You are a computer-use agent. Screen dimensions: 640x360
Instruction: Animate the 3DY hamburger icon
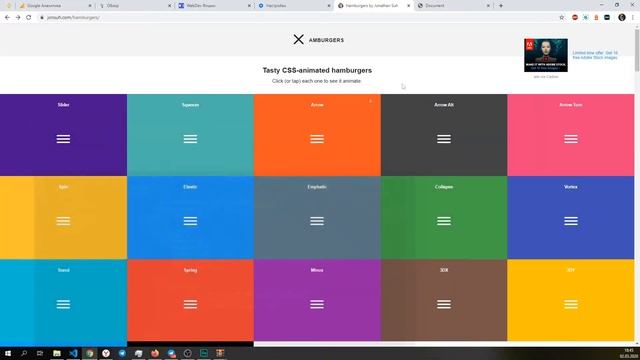571,304
